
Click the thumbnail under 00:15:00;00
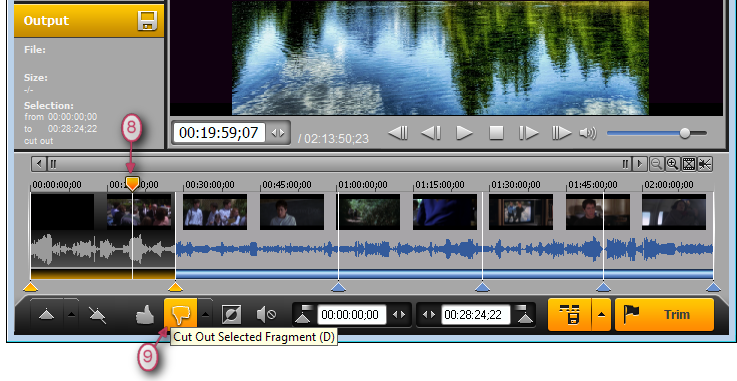point(139,212)
